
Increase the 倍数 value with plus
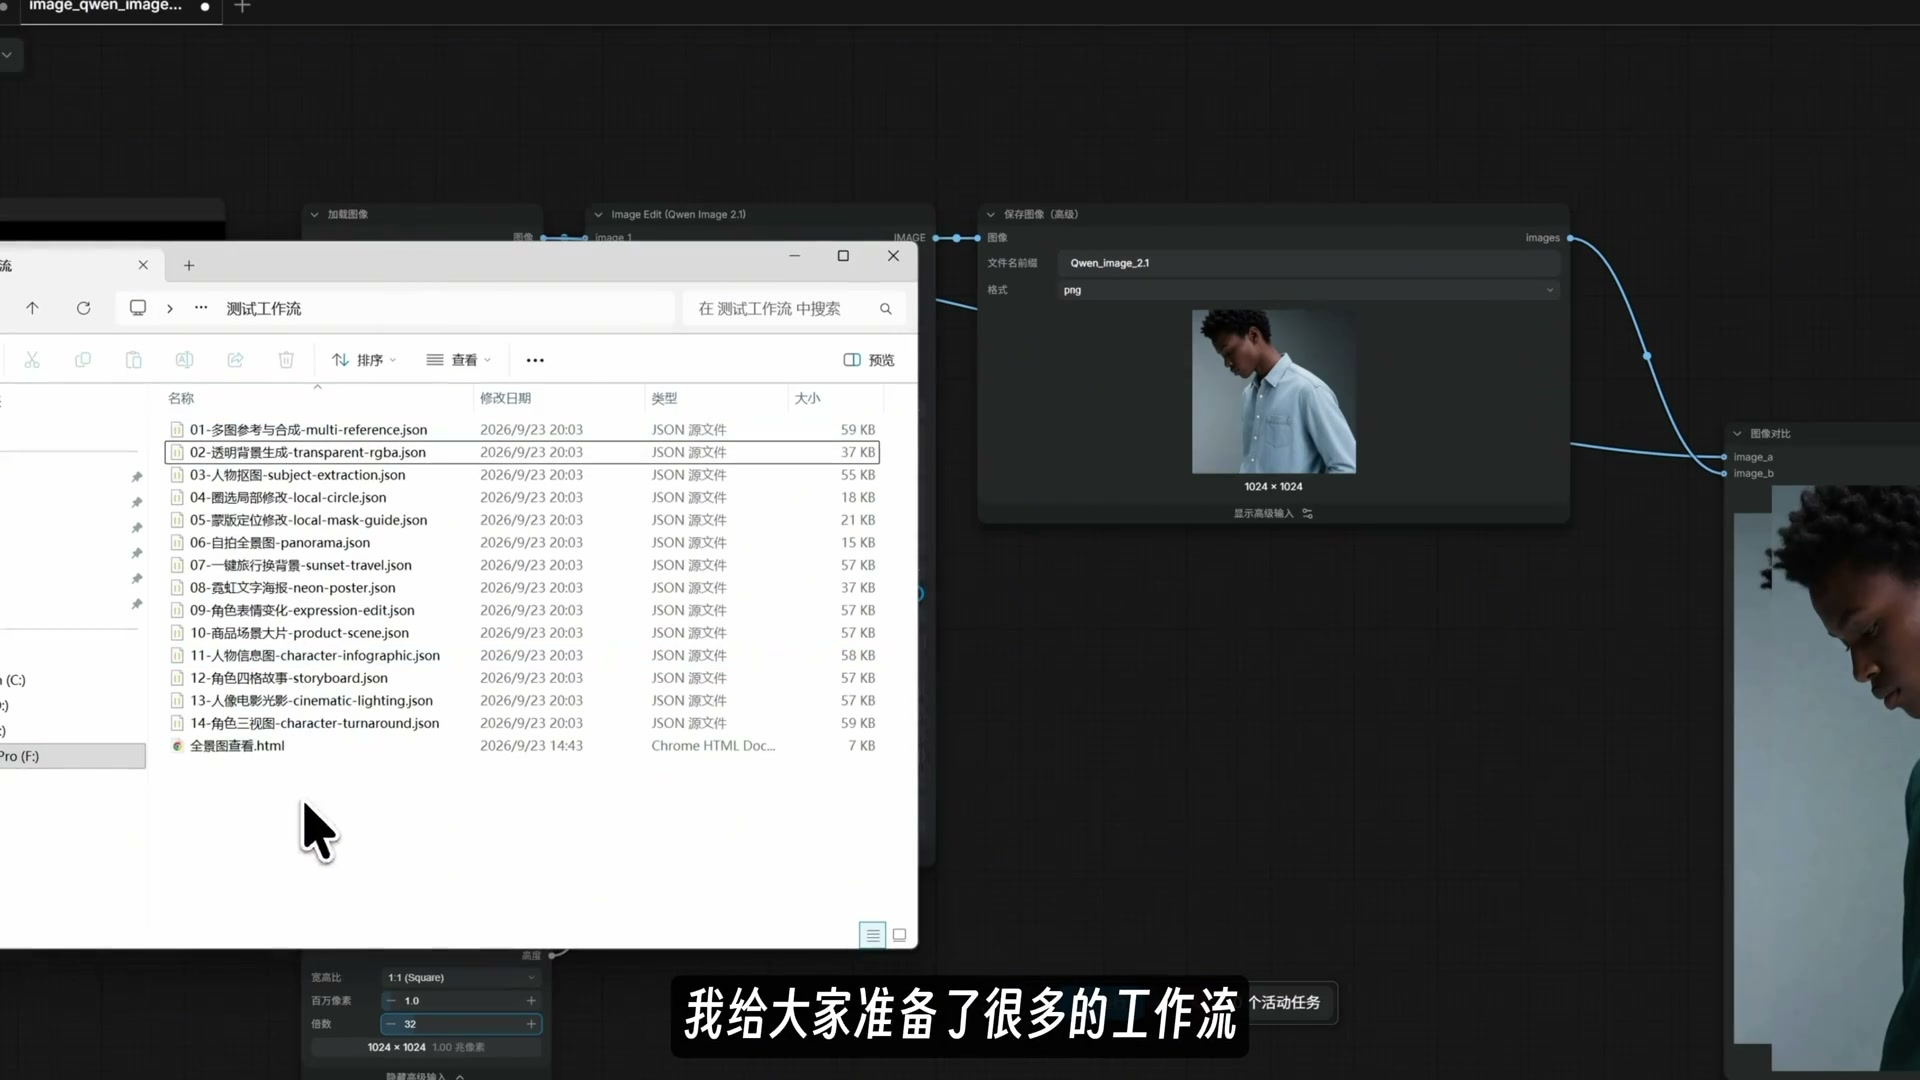(531, 1024)
